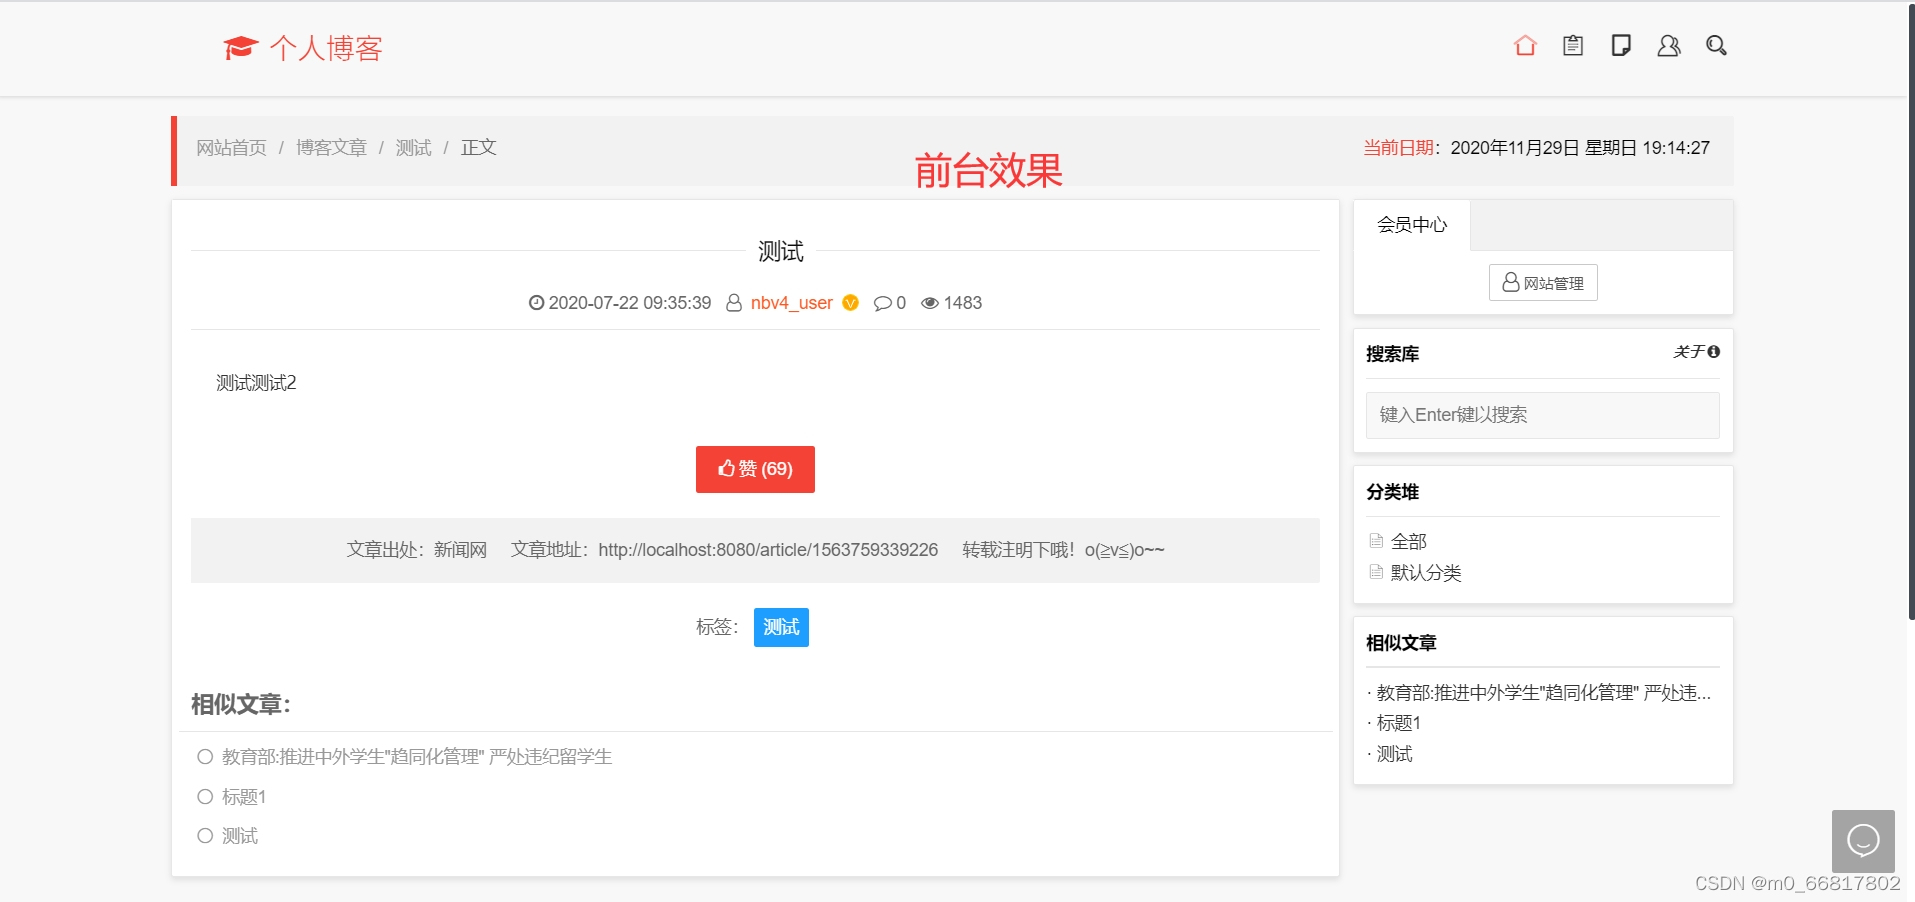Click the article URL localhost:8080/article/1563759339226

(768, 550)
